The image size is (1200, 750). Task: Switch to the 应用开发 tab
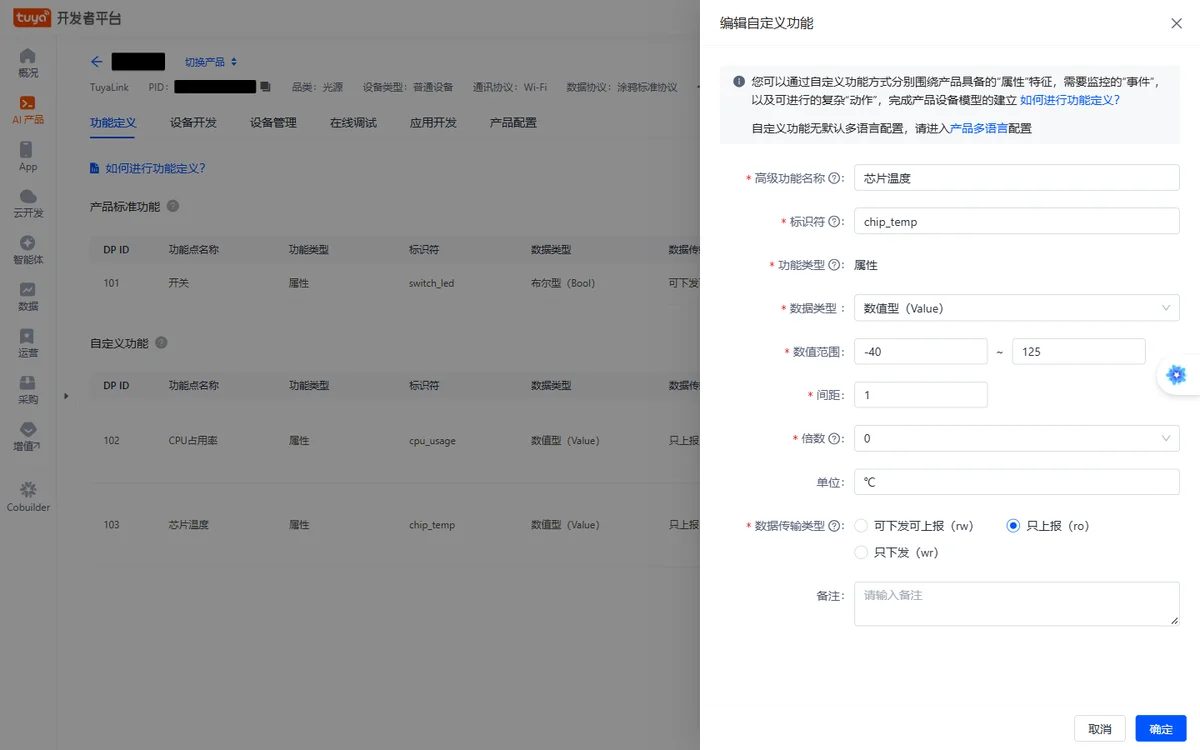(433, 123)
